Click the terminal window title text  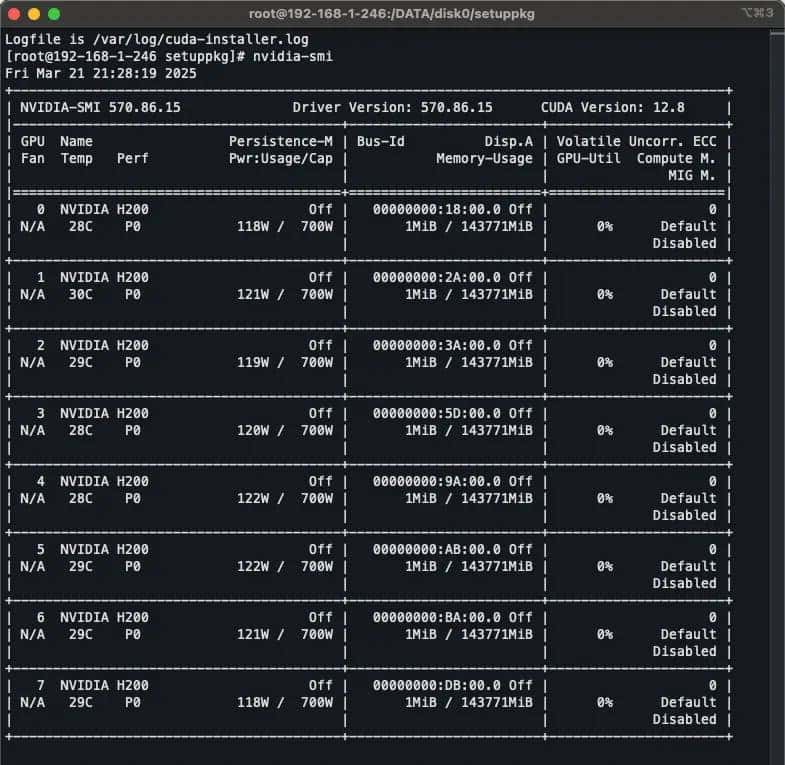point(391,14)
